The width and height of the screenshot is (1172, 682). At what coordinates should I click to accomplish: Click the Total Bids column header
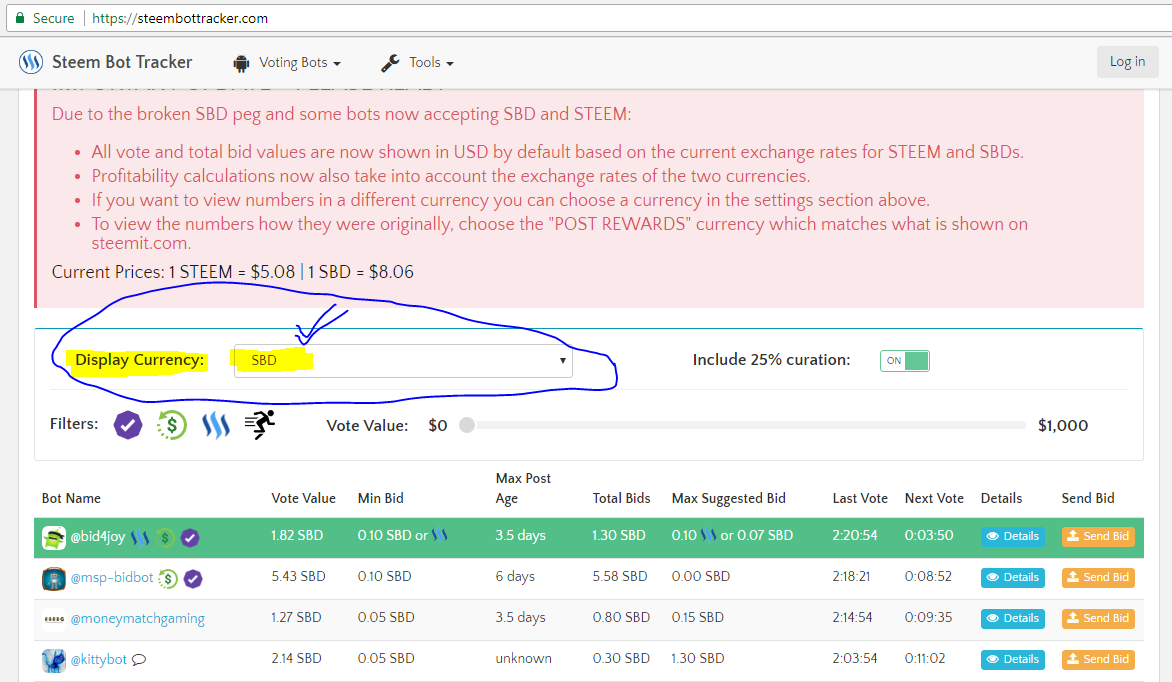pos(622,498)
